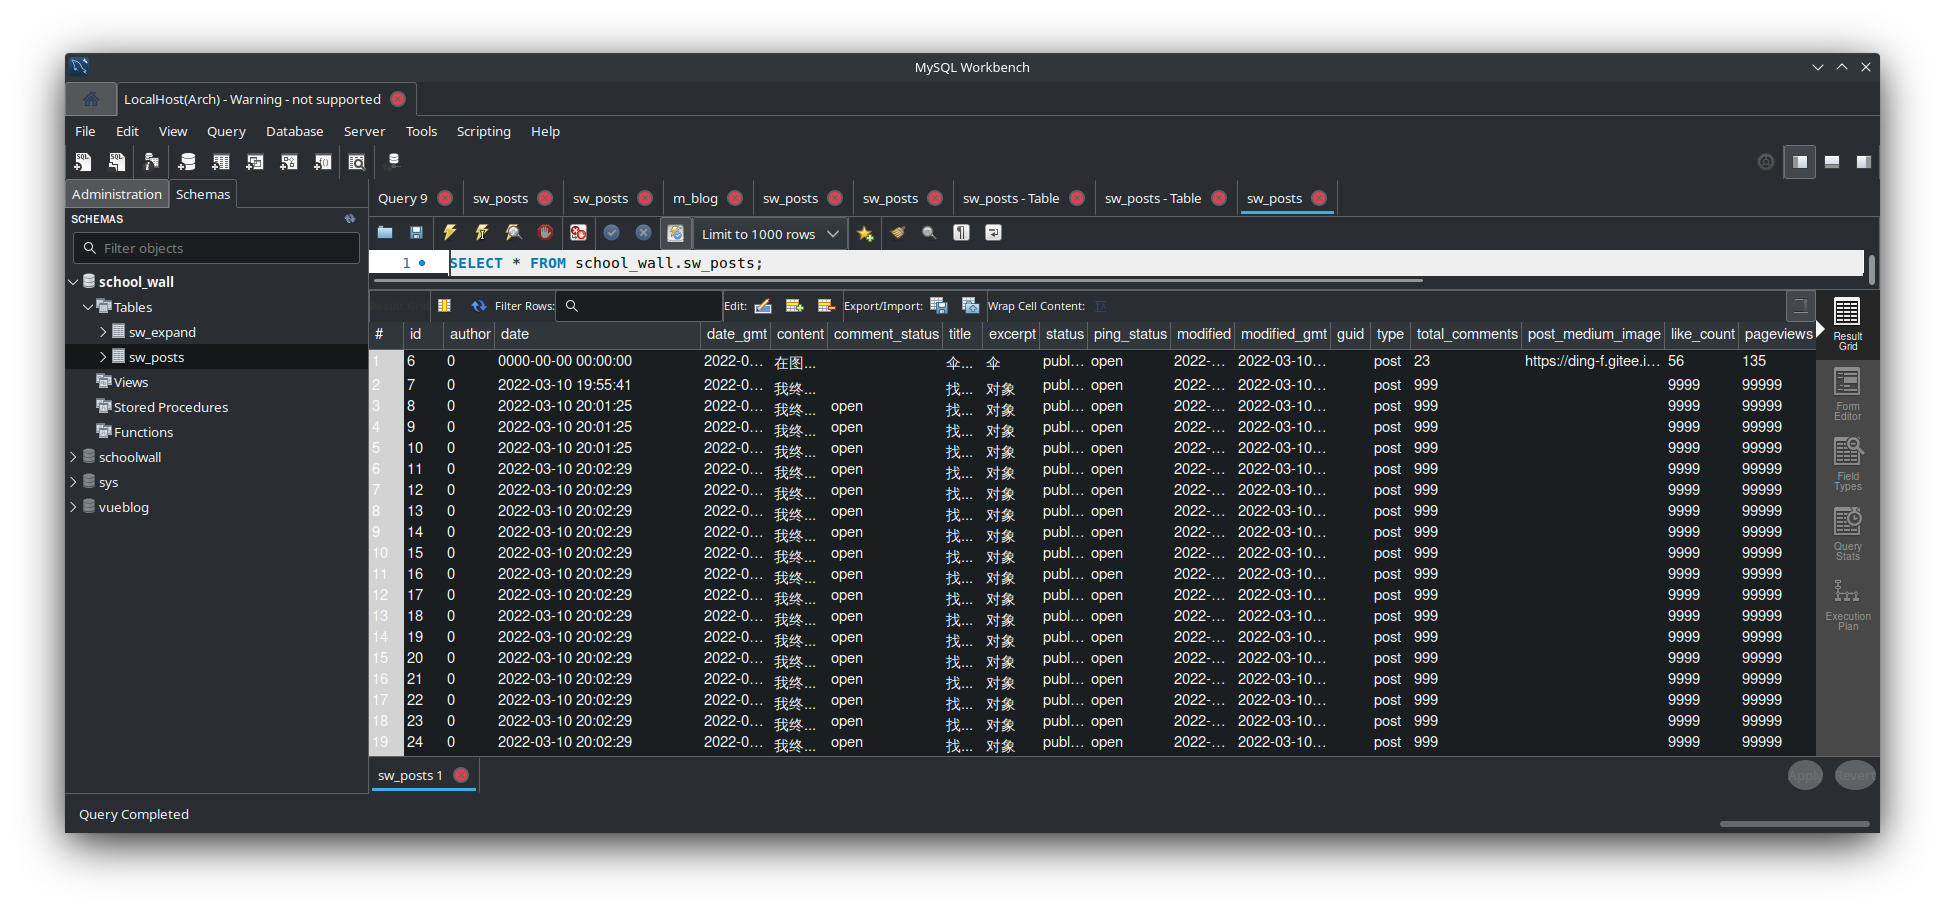Expand the sys schema
The height and width of the screenshot is (910, 1945).
[73, 482]
